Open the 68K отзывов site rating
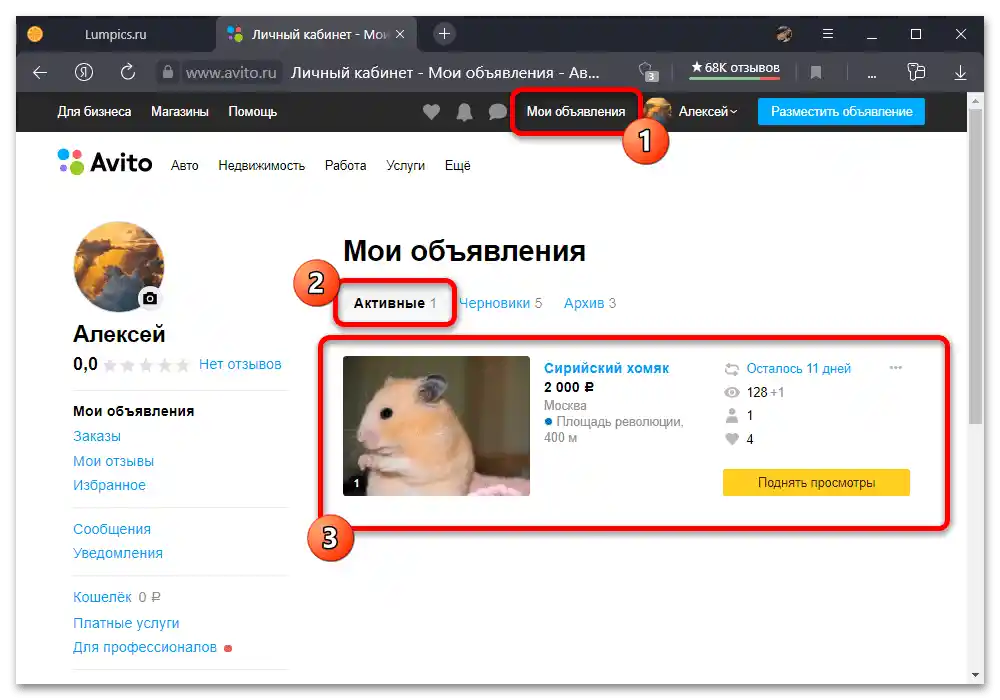Viewport: 1000px width, 700px height. tap(735, 68)
